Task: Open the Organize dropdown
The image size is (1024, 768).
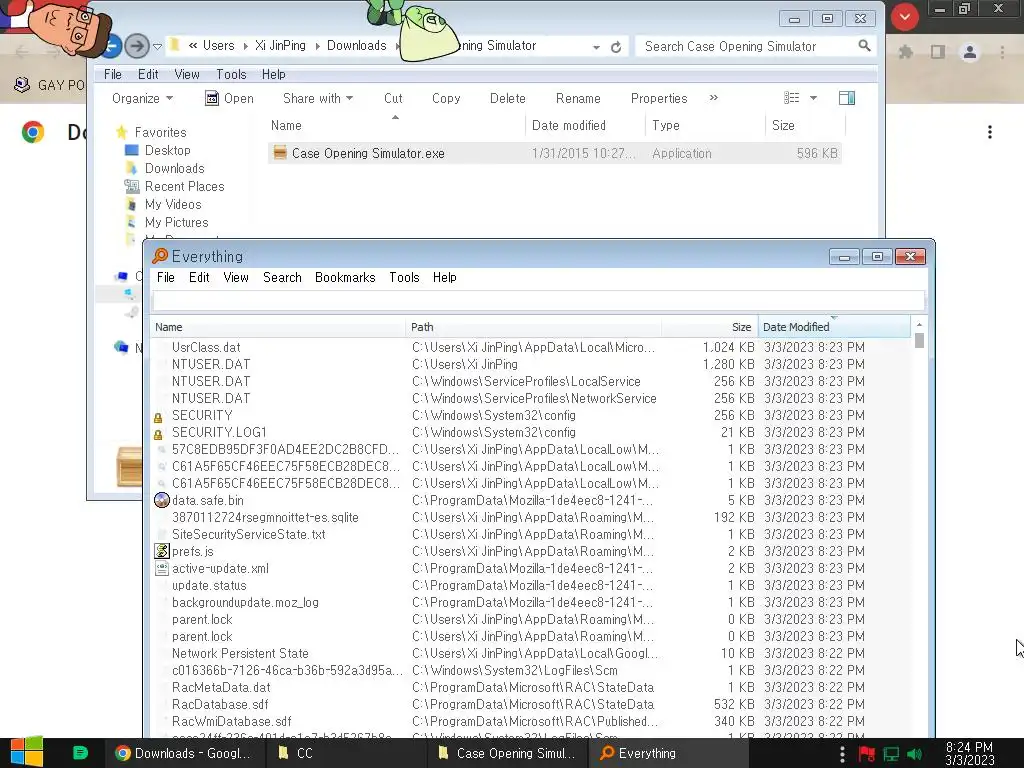Action: (142, 98)
